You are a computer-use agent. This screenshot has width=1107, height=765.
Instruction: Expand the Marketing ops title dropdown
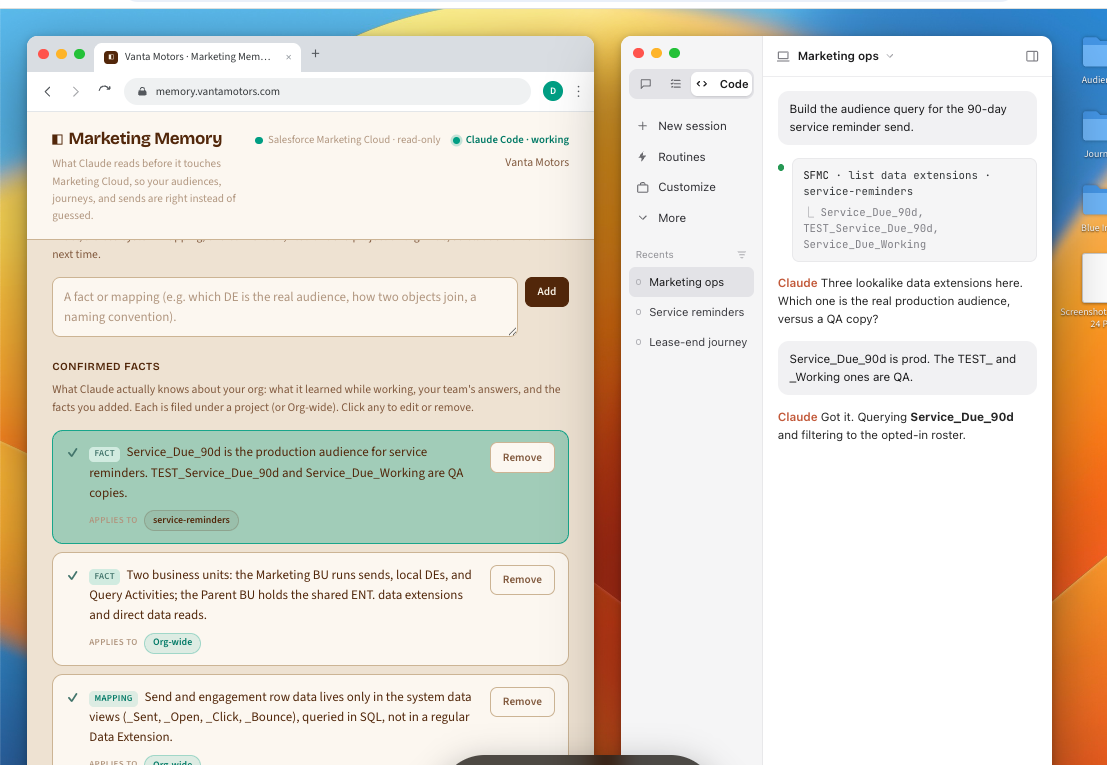pos(890,56)
